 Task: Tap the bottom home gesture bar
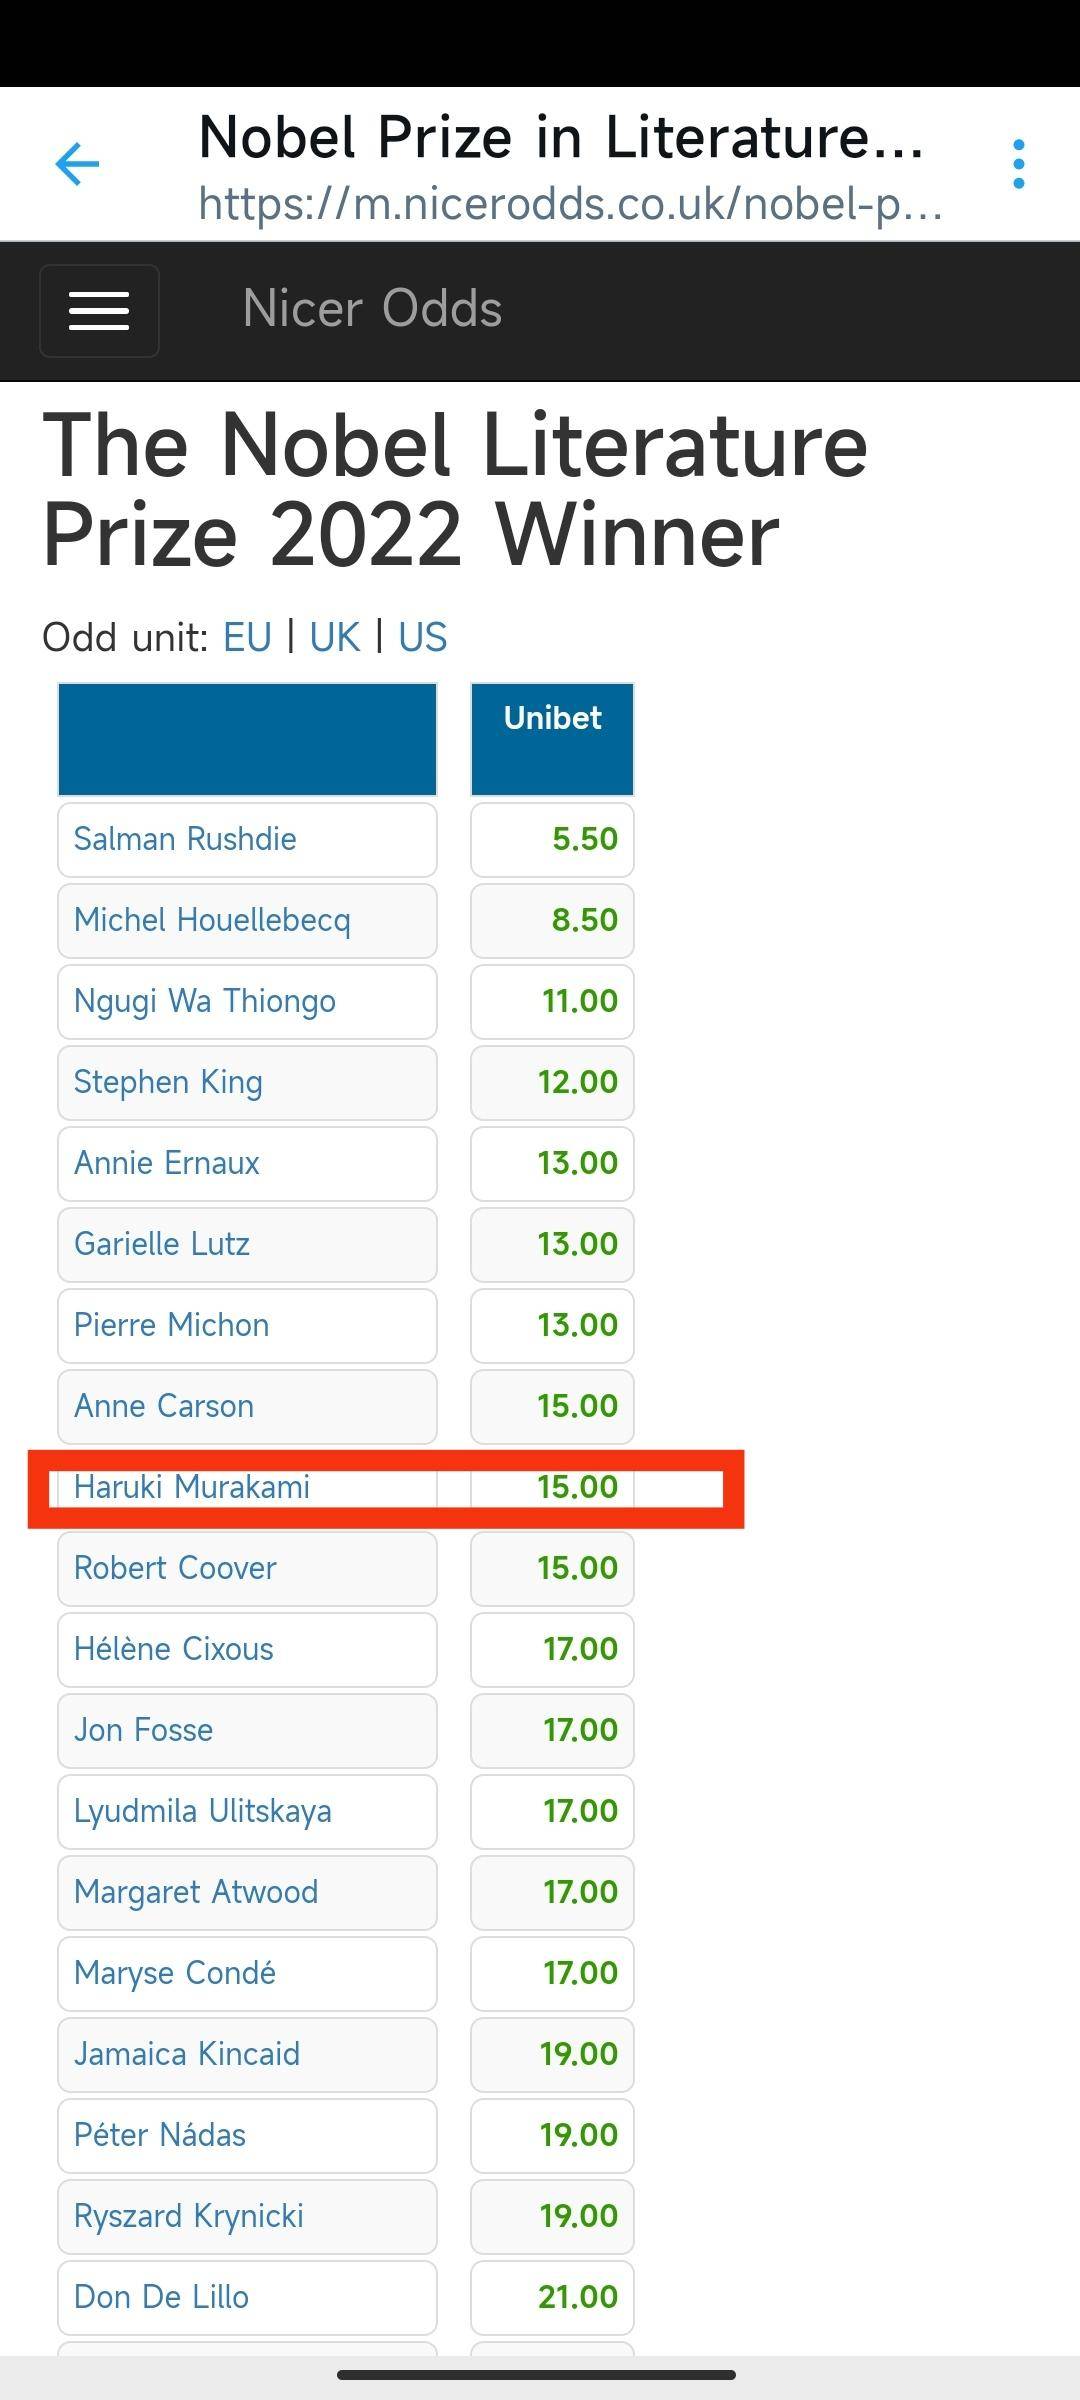pyautogui.click(x=537, y=2374)
